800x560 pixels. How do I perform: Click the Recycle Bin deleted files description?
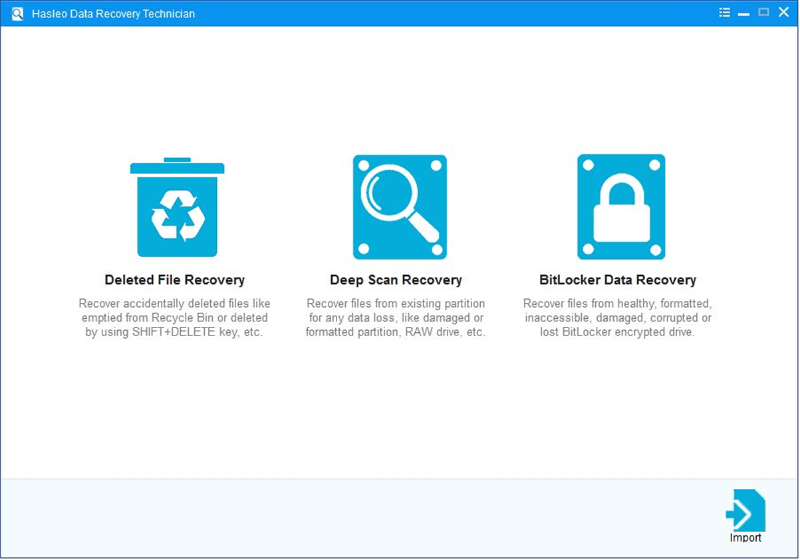click(175, 317)
